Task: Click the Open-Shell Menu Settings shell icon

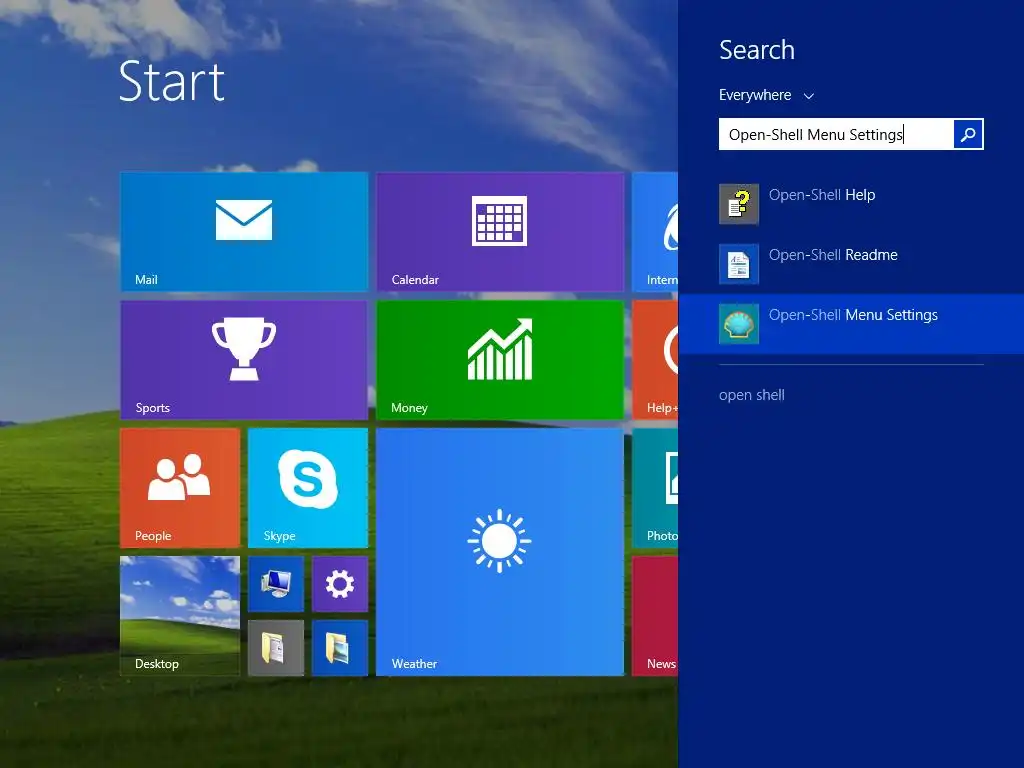Action: pyautogui.click(x=739, y=324)
